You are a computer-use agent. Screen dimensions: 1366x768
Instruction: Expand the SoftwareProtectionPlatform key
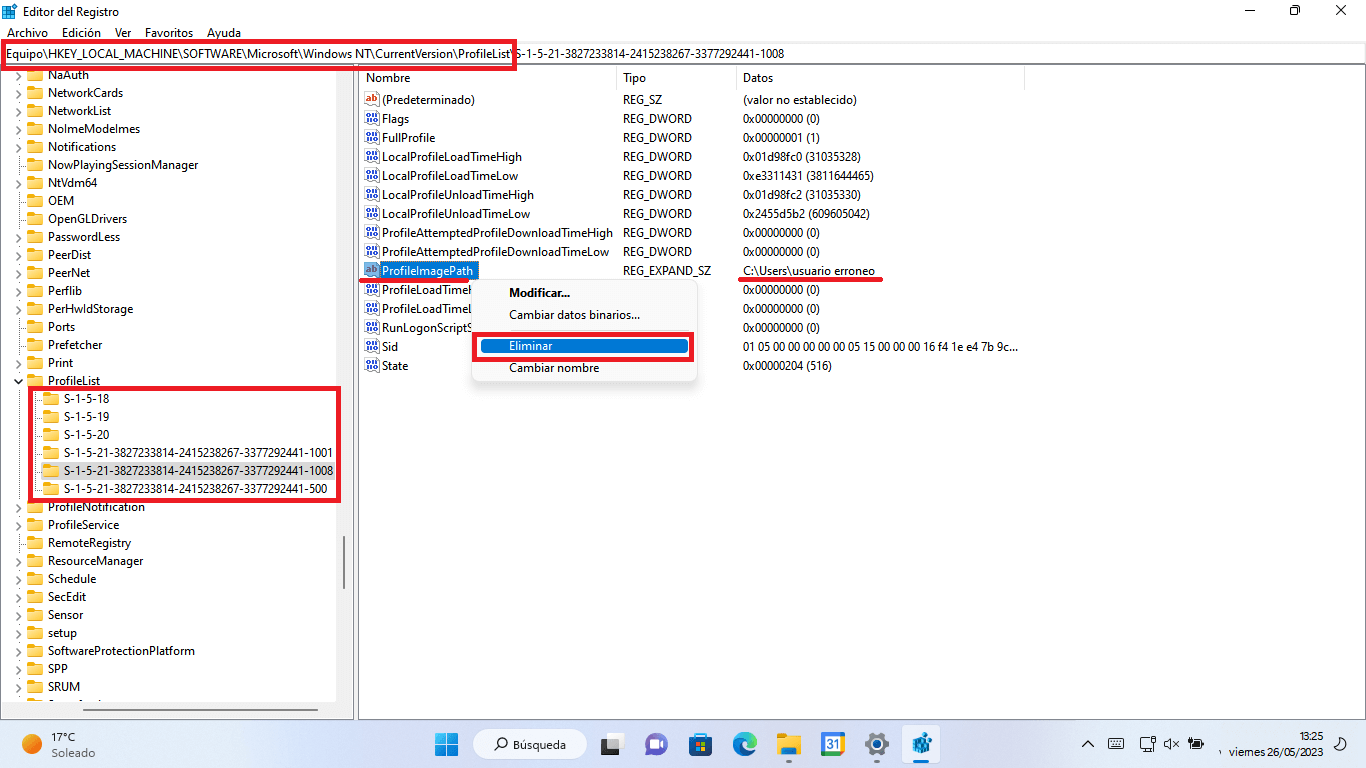tap(18, 651)
